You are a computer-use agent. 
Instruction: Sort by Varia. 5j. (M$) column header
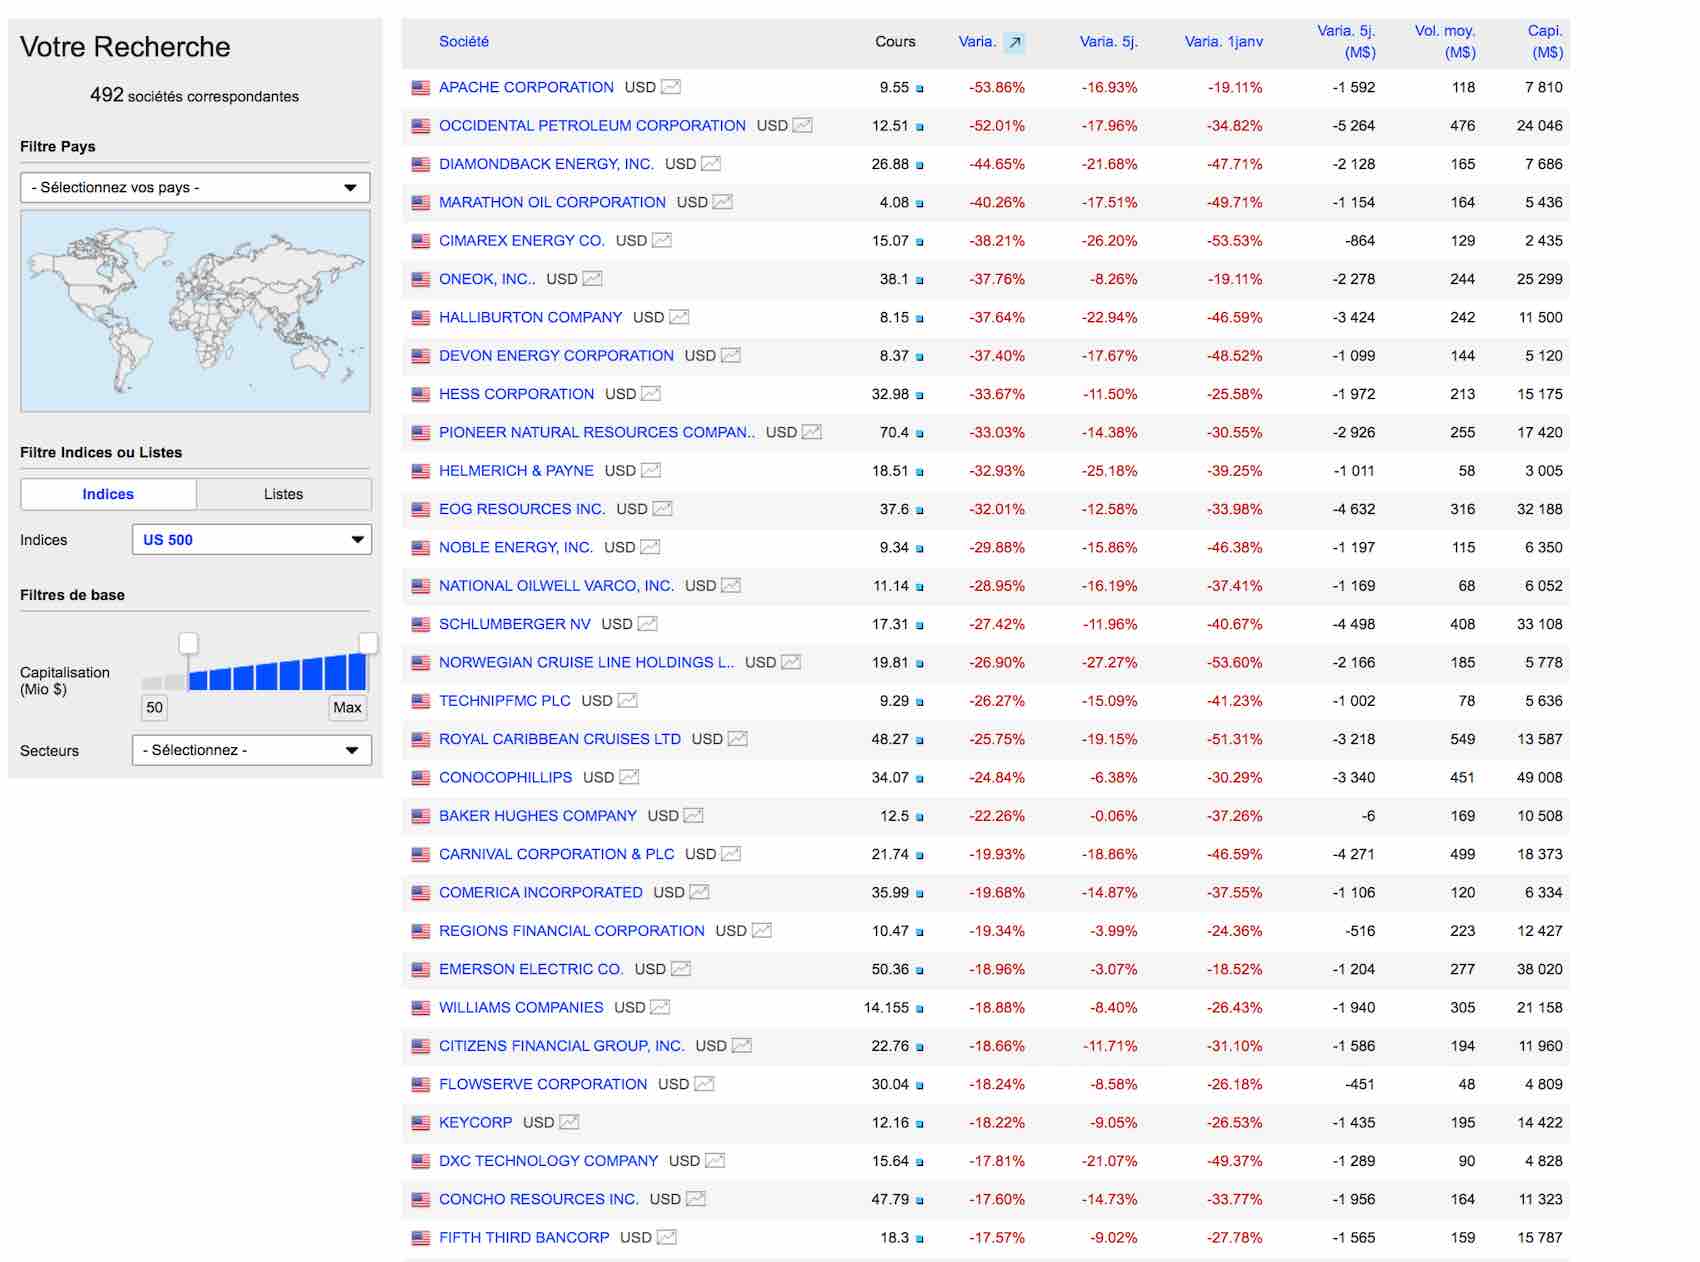click(1347, 41)
